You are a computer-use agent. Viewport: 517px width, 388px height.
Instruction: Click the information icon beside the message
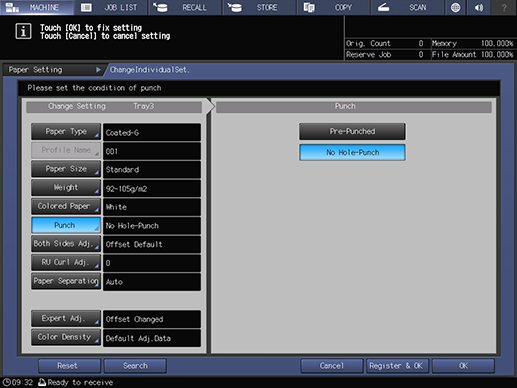[23, 32]
